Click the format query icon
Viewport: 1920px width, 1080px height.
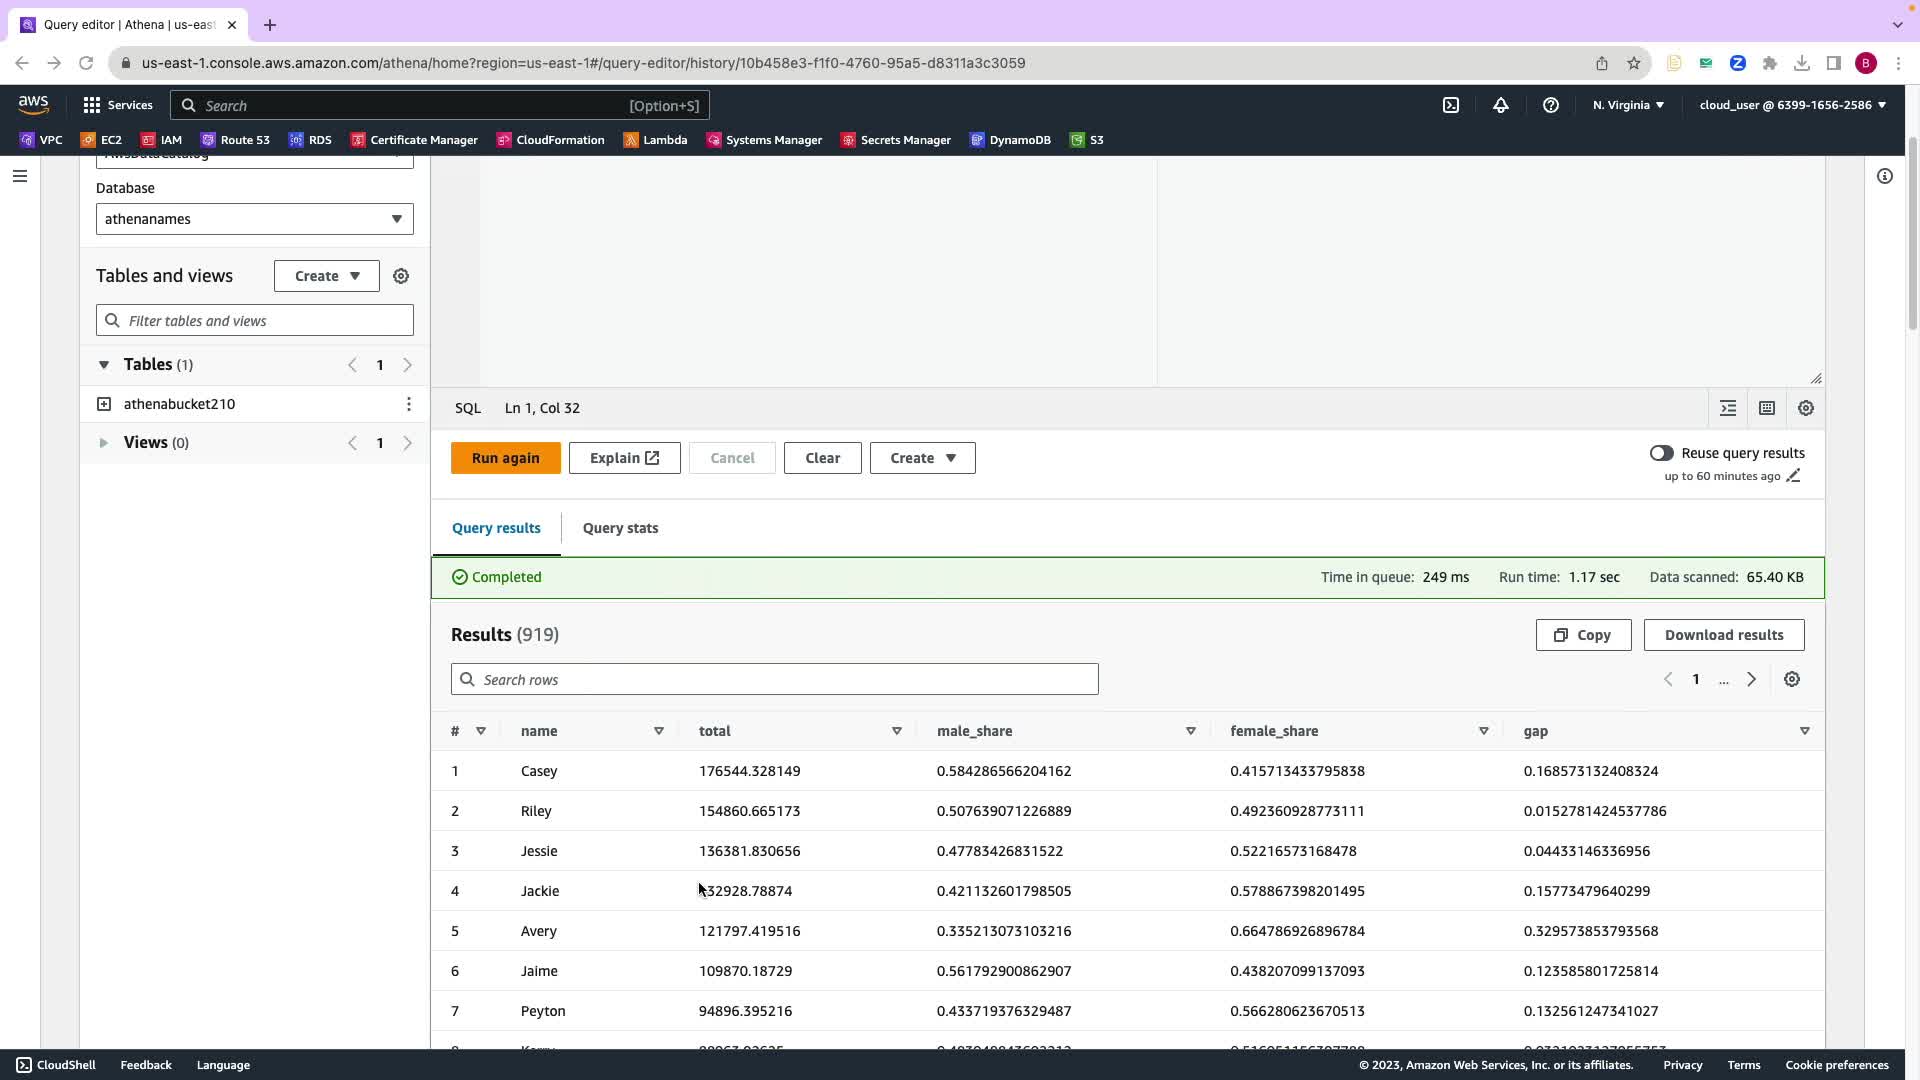(x=1727, y=408)
